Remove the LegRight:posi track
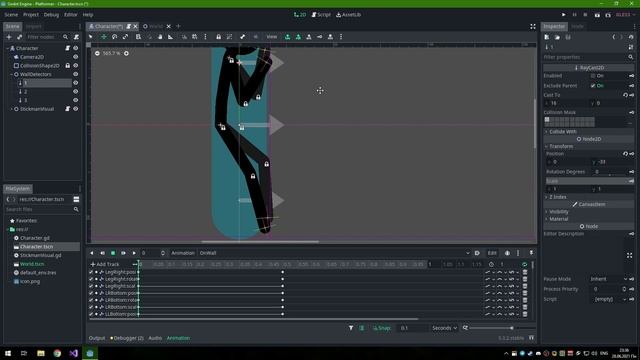Viewport: 640px width, 360px height. 525,272
